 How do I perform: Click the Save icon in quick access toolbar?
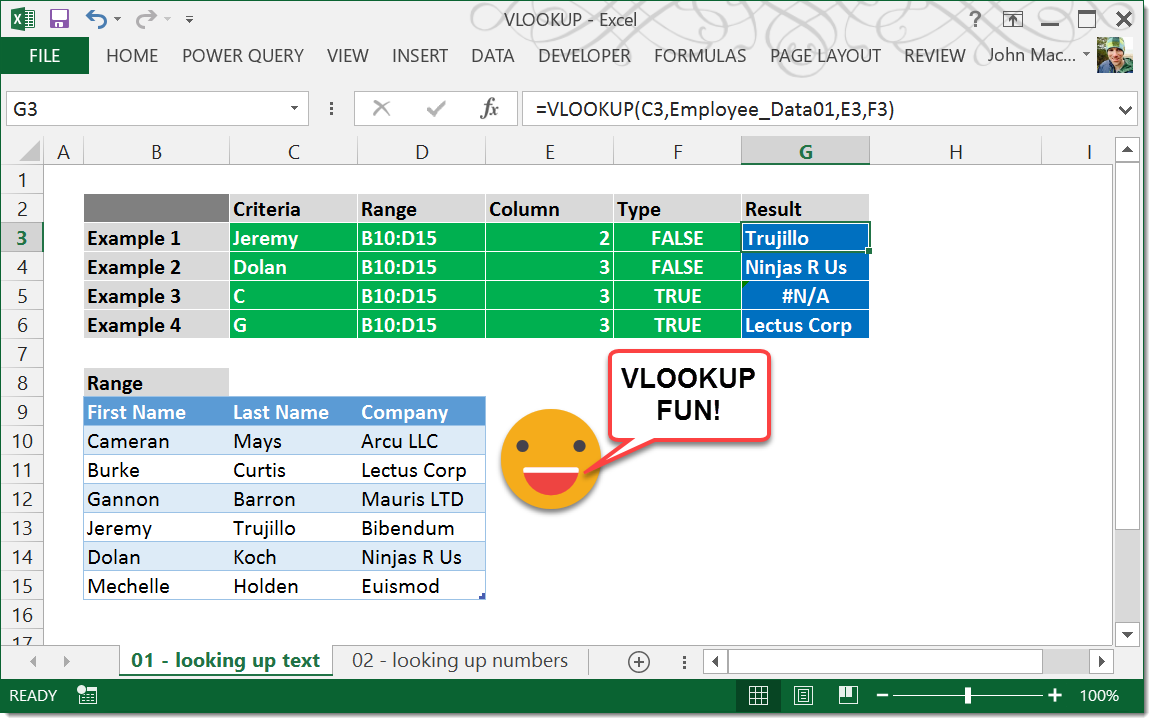click(59, 18)
